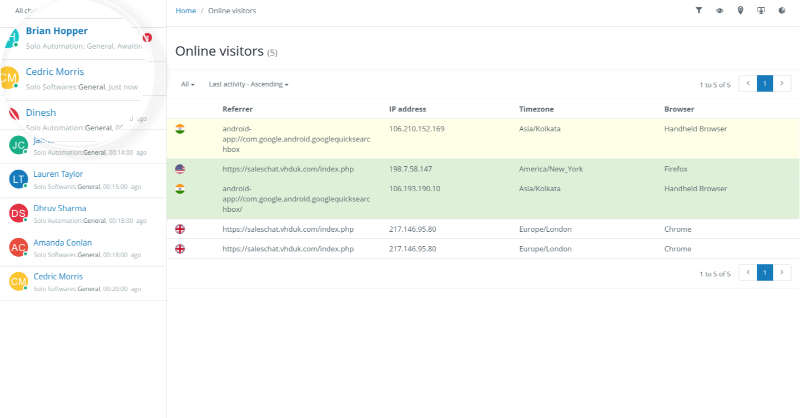
Task: Click the Firefox browser cell
Action: (x=676, y=169)
